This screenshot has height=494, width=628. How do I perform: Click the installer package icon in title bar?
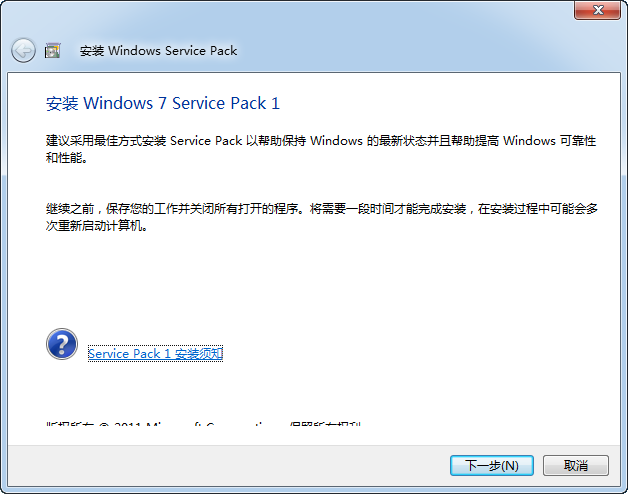52,50
